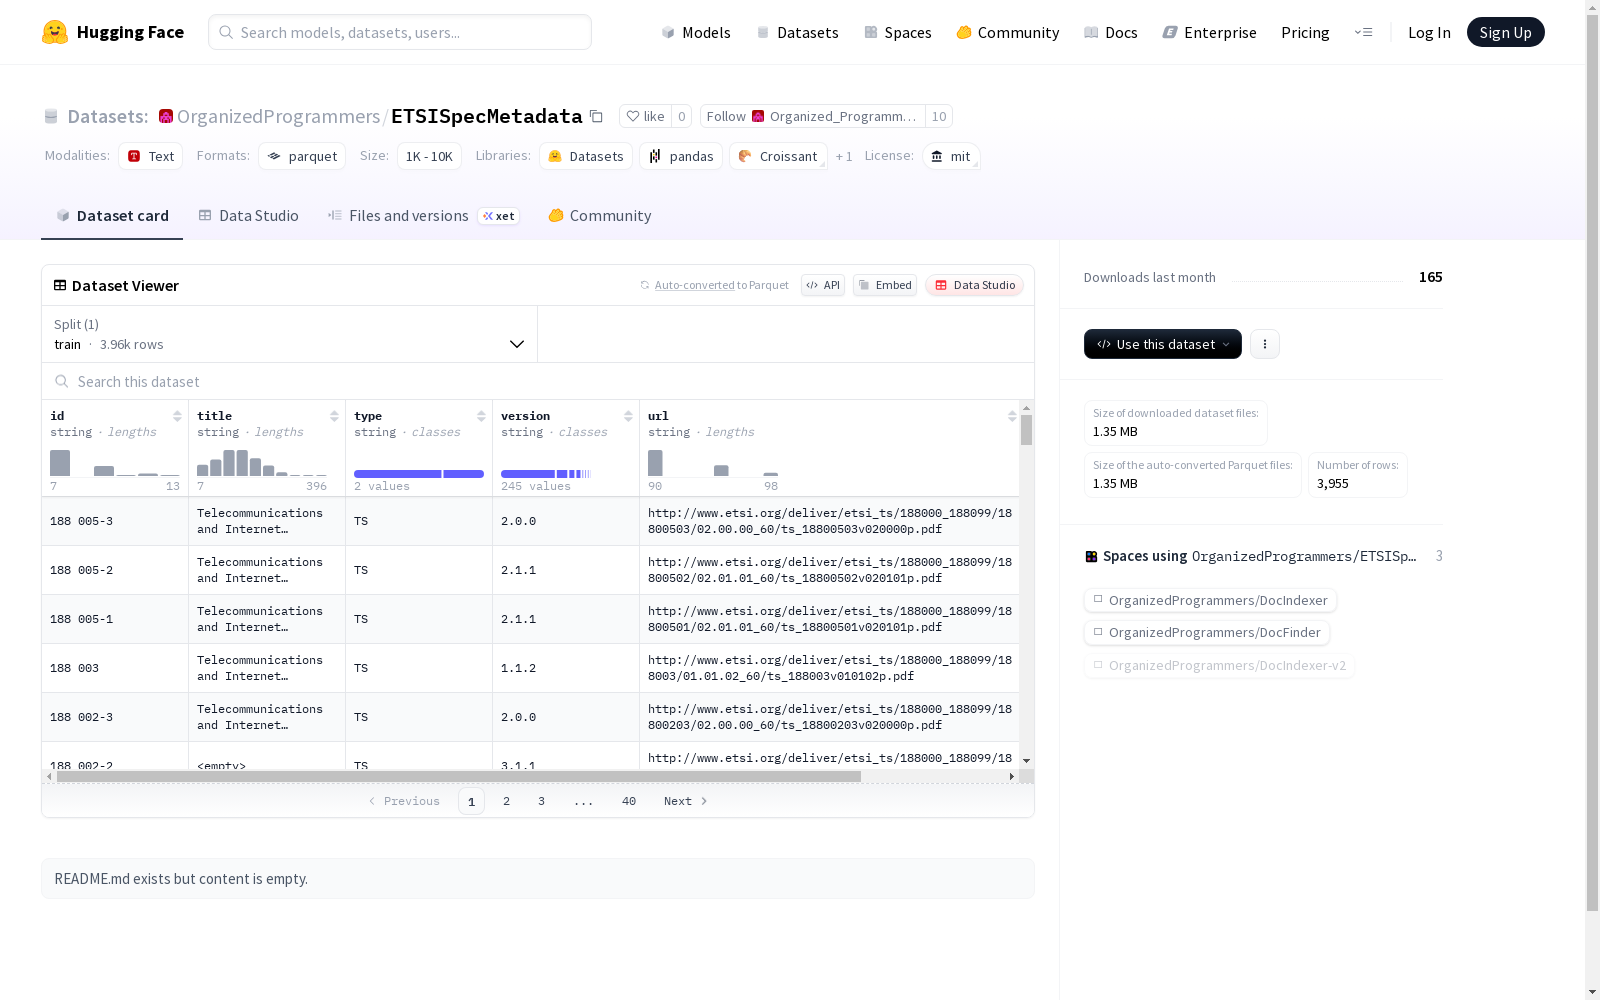The width and height of the screenshot is (1600, 1000).
Task: Open the Dataset card tab
Action: [x=112, y=216]
